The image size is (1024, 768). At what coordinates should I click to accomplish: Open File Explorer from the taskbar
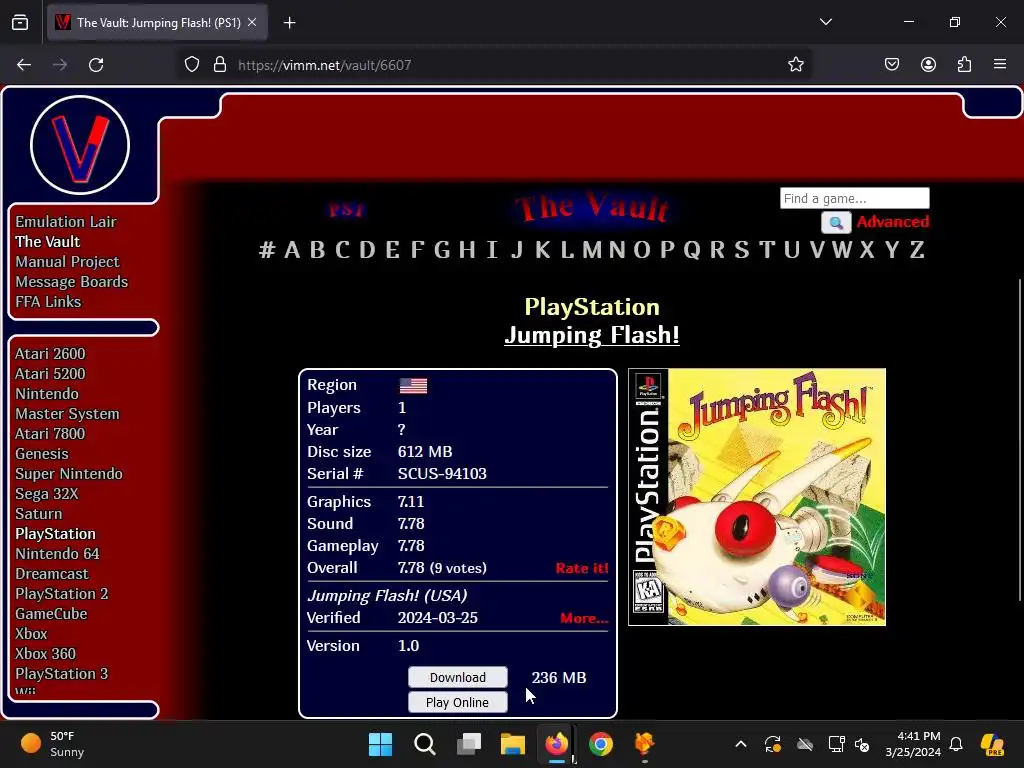pos(513,744)
